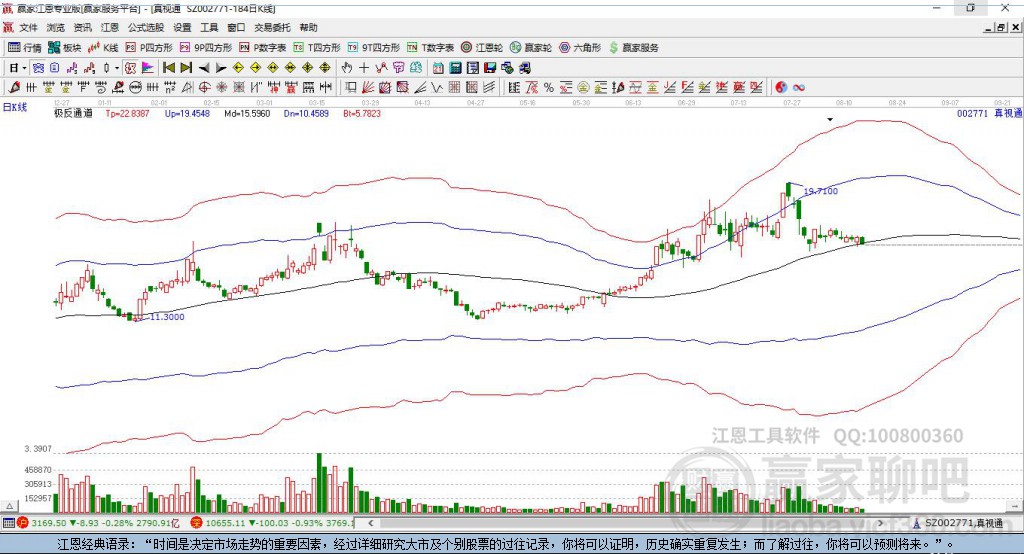Click the calendar date icon

point(438,68)
